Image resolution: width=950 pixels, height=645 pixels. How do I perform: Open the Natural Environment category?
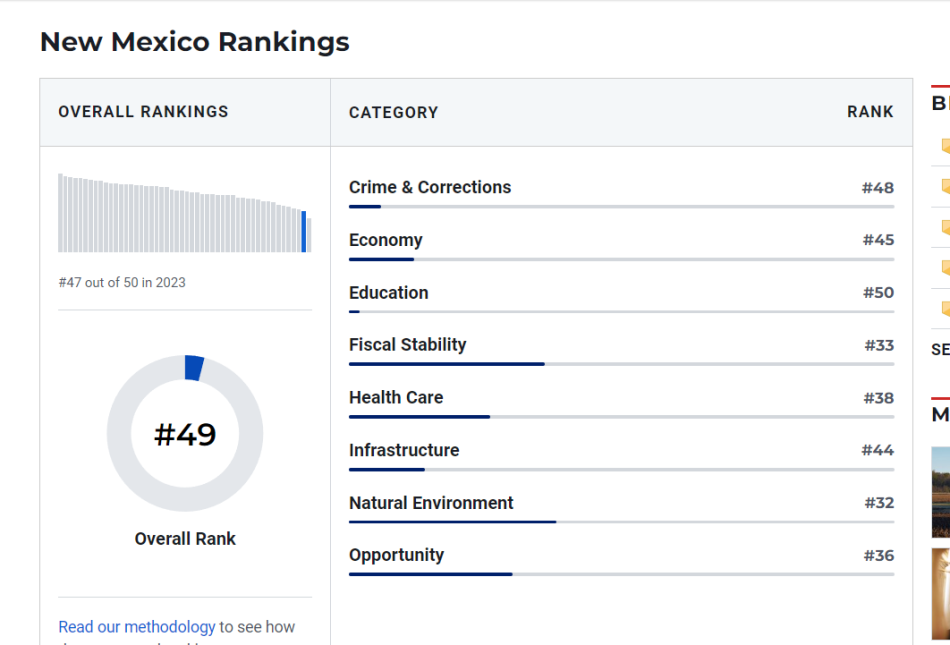pyautogui.click(x=431, y=503)
